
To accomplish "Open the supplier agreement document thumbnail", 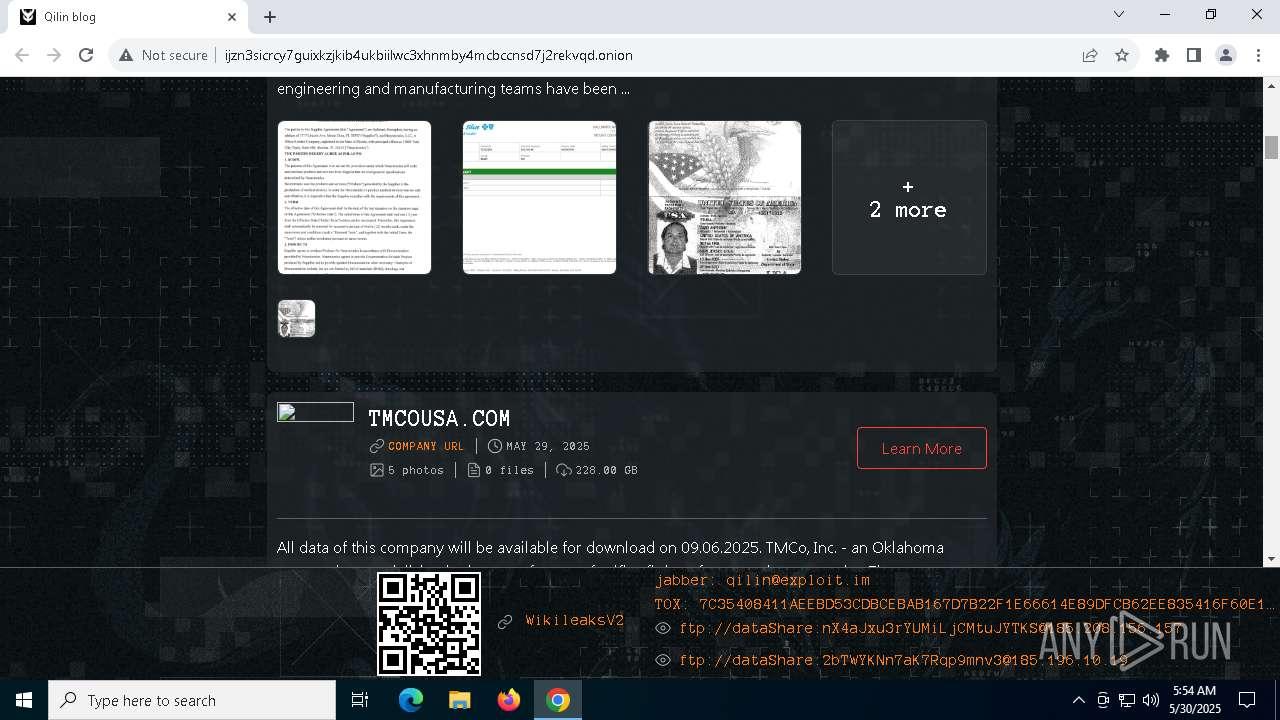I will tap(354, 197).
